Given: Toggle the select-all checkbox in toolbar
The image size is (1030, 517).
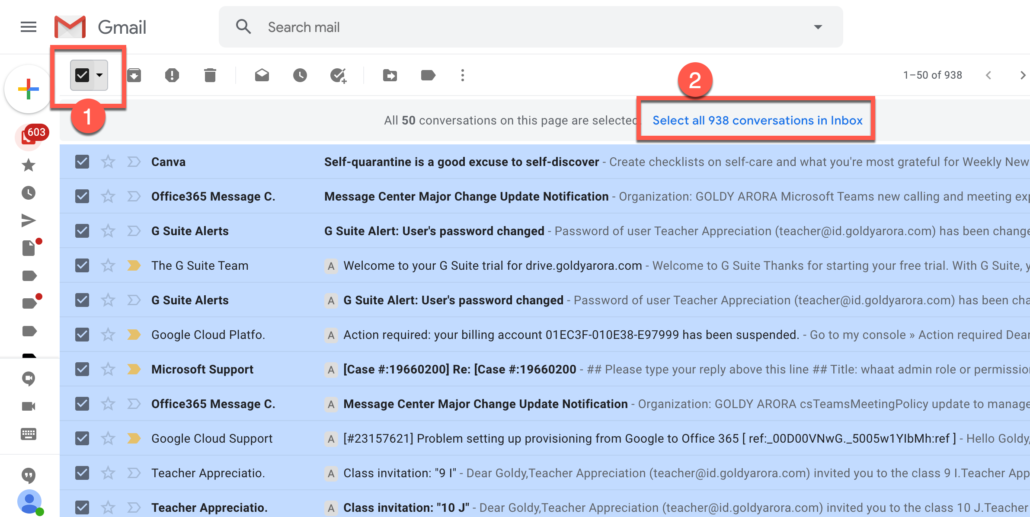Looking at the screenshot, I should tap(81, 75).
